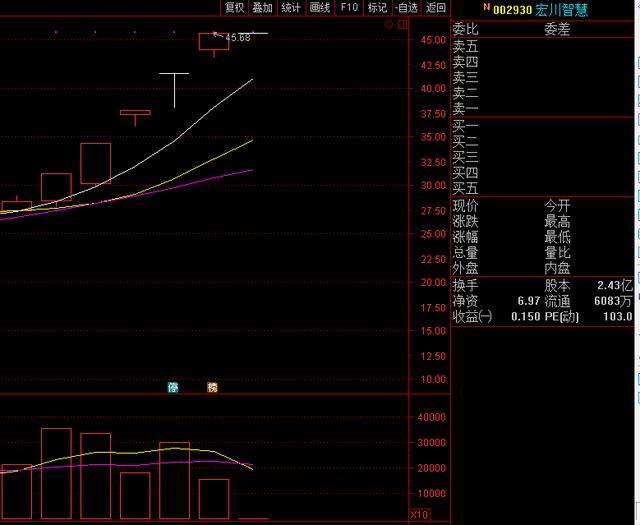This screenshot has width=640, height=525.
Task: Select the white T-shaped candlestick
Action: point(174,90)
